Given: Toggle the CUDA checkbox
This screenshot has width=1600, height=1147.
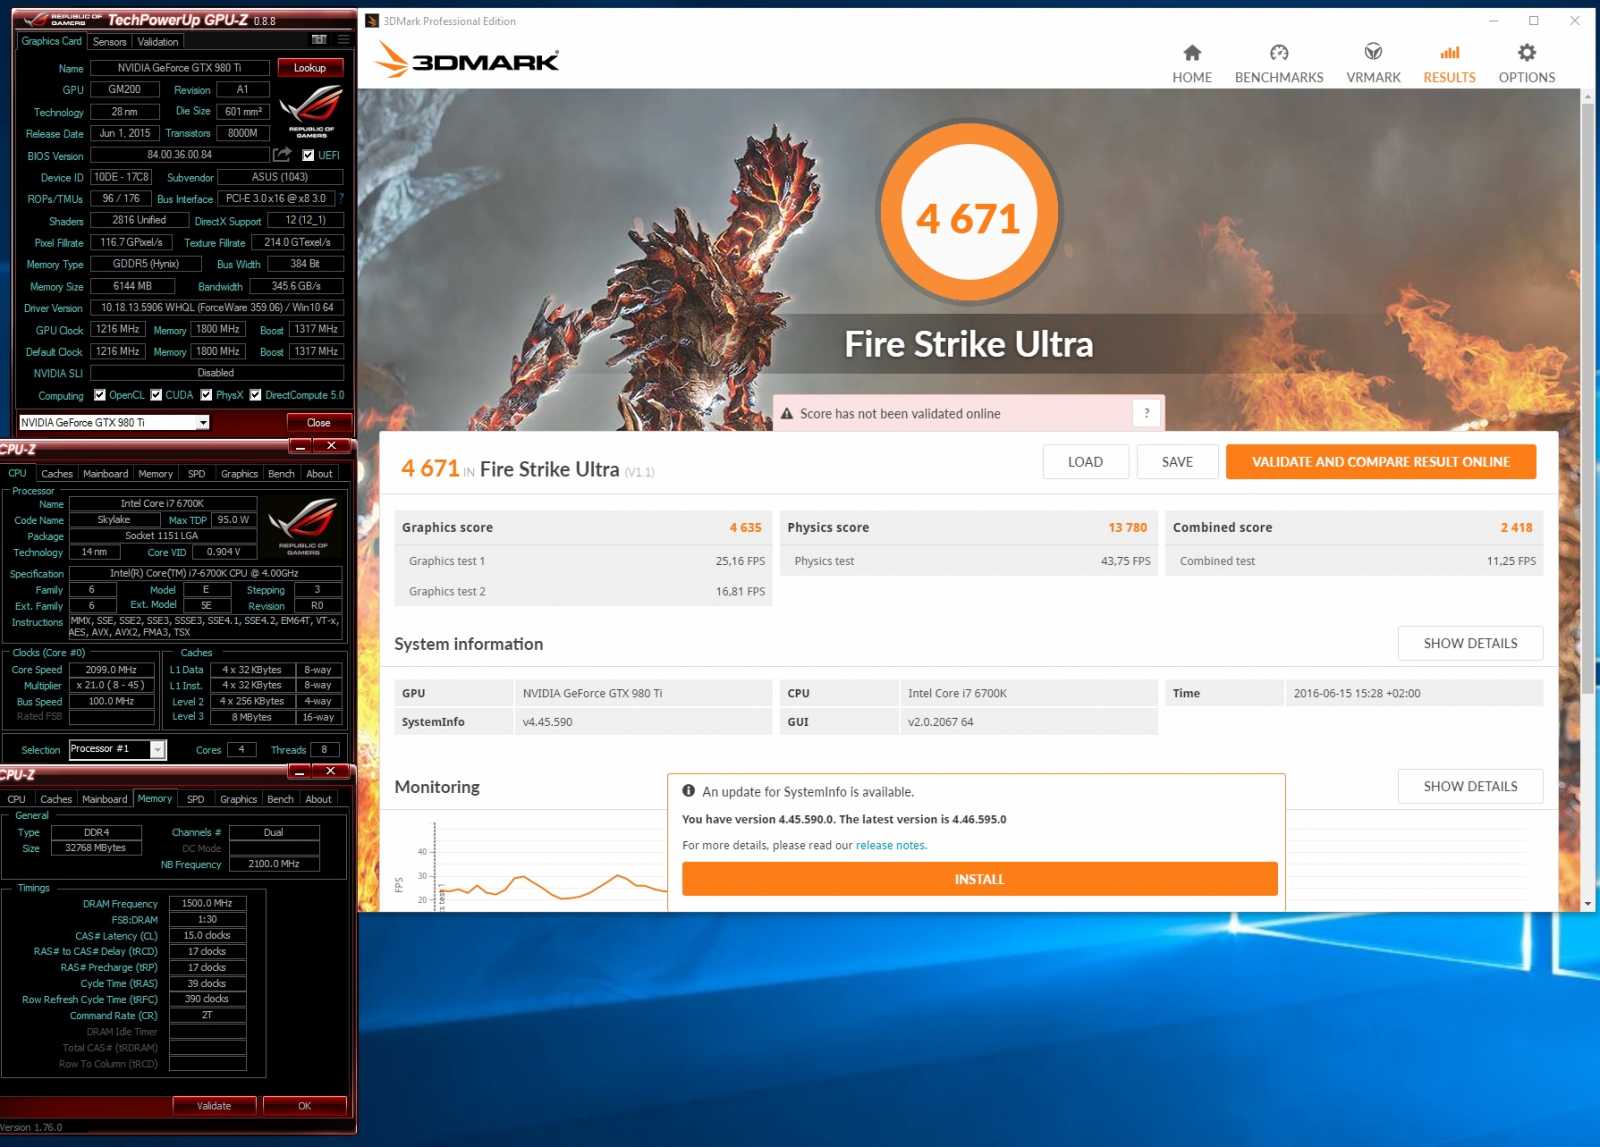Looking at the screenshot, I should [156, 395].
